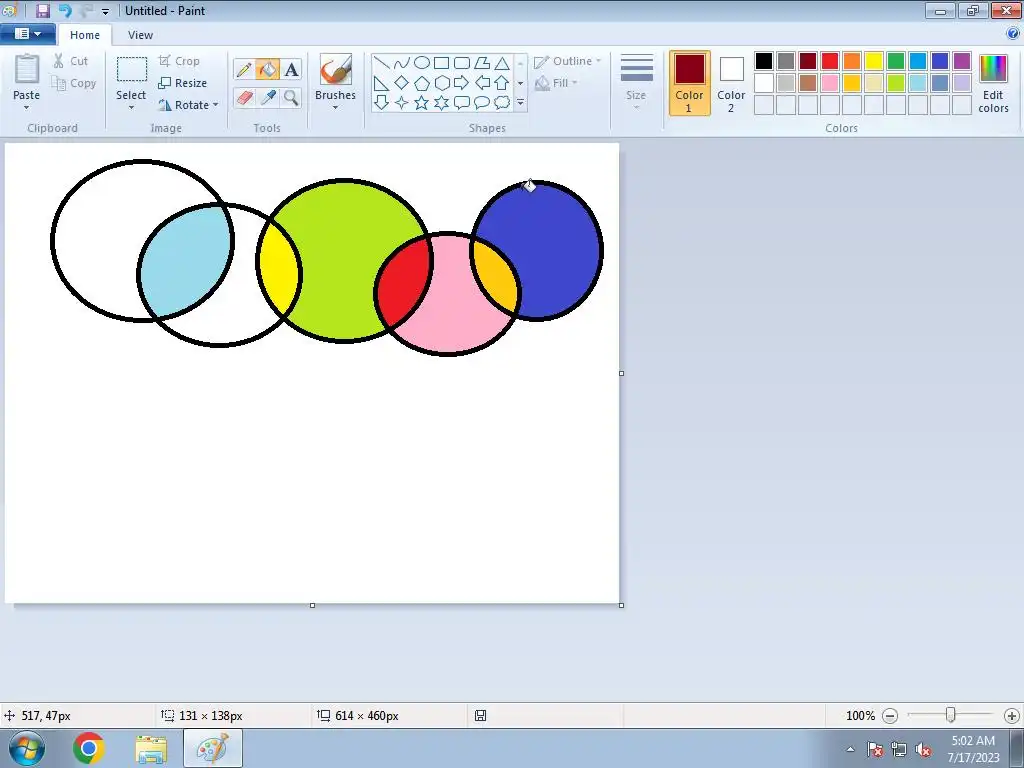
Task: Click the Save icon in title bar
Action: tap(42, 10)
